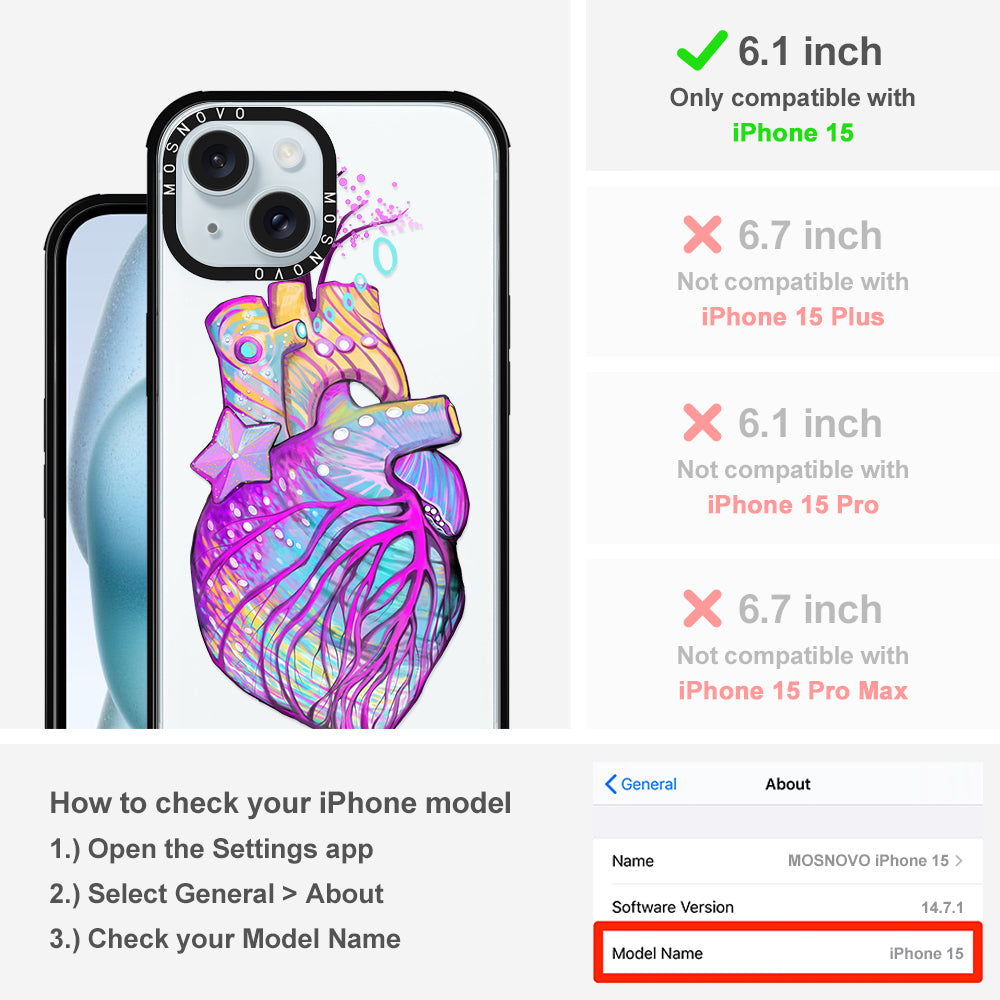
Task: Open the Software Version row
Action: (x=788, y=907)
